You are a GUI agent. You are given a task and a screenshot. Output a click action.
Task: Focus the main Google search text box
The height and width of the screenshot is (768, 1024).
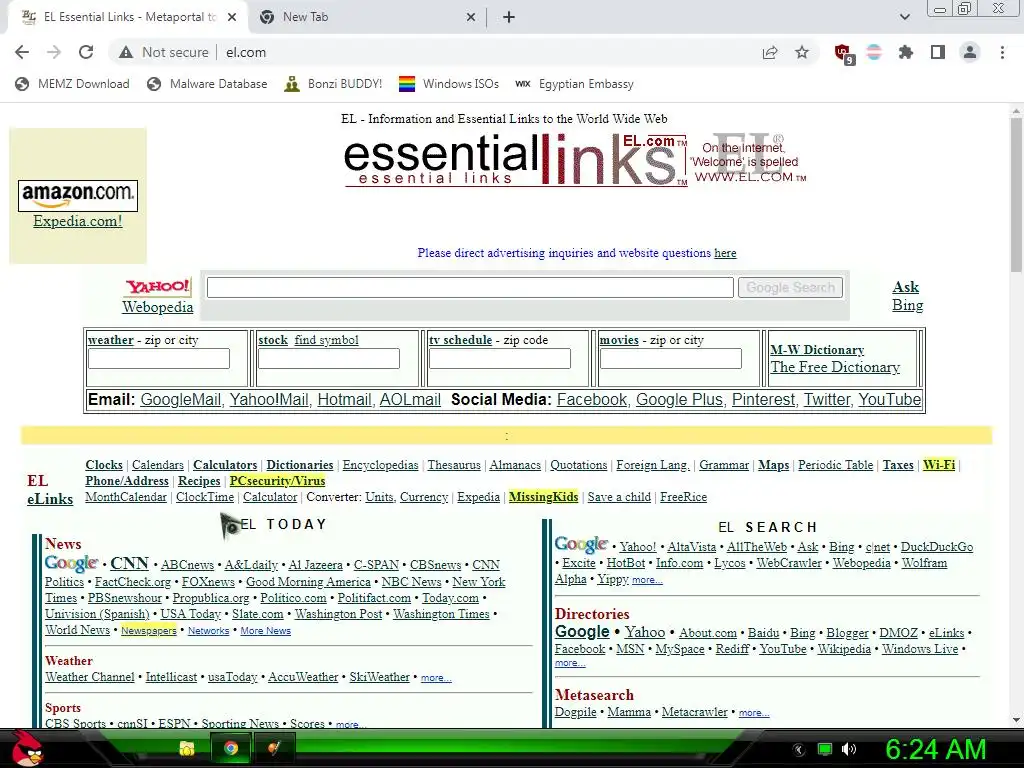coord(470,287)
